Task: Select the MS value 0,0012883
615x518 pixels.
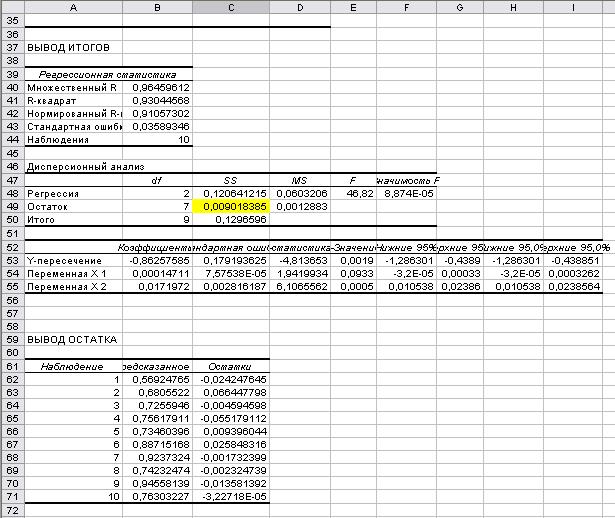Action: (x=300, y=207)
